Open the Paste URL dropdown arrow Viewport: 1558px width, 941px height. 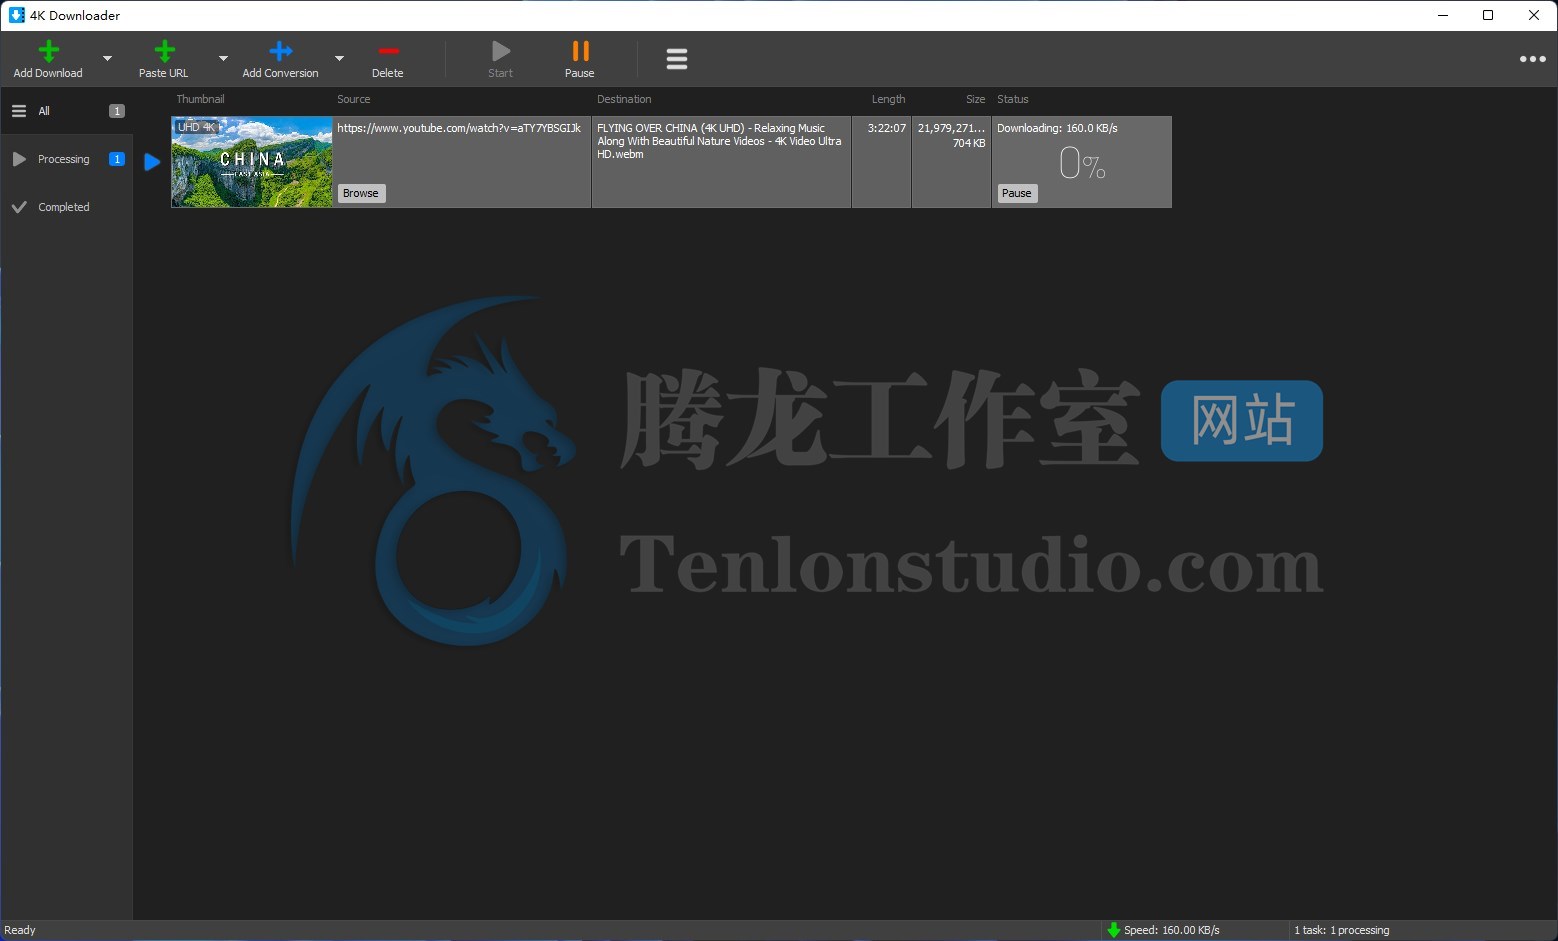(223, 58)
